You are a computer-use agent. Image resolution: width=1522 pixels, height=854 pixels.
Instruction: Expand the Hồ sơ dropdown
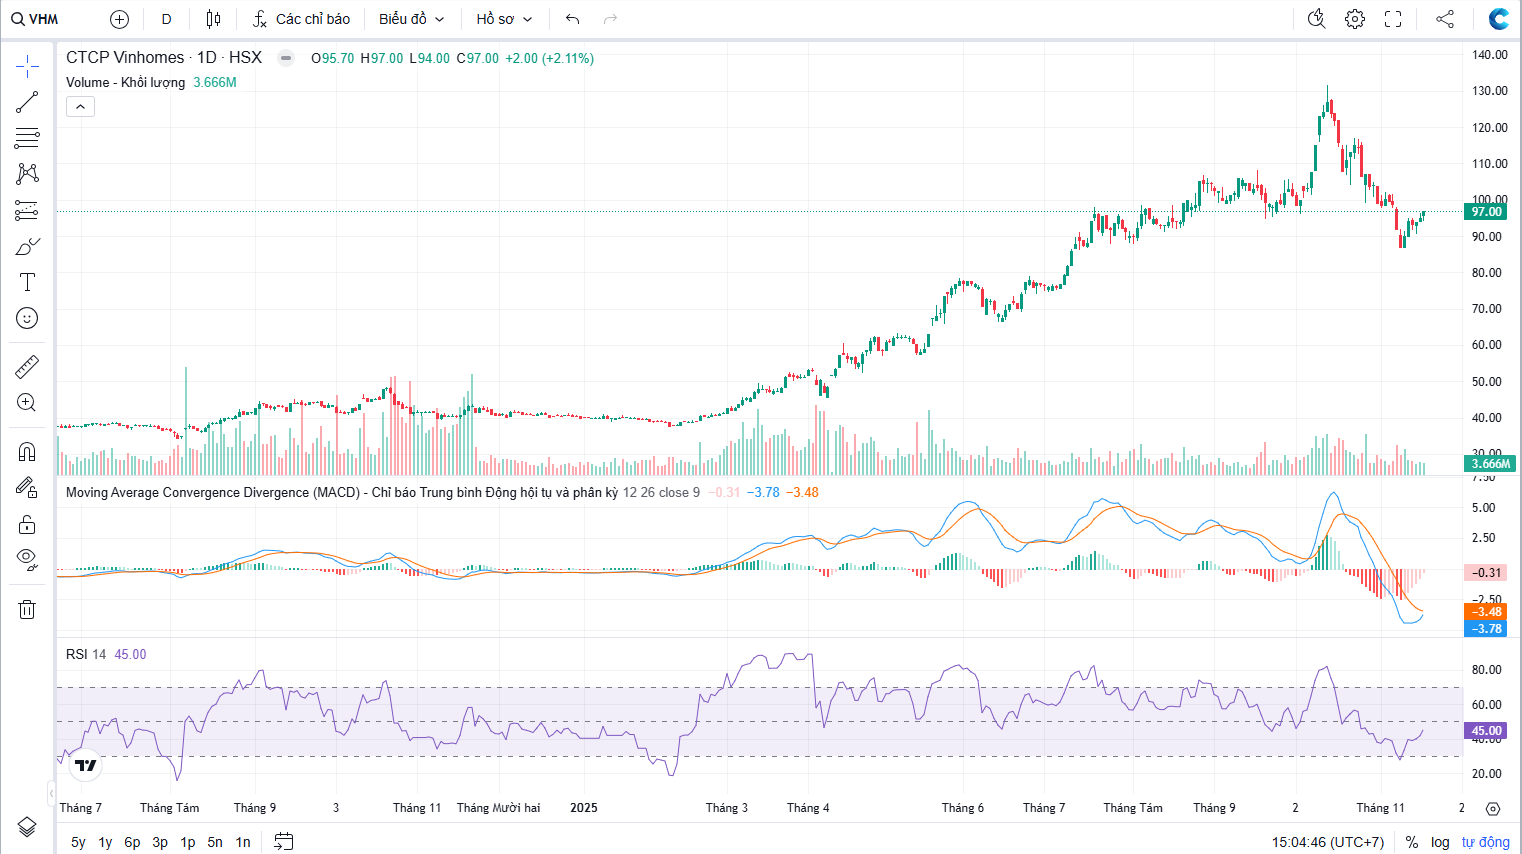[504, 19]
